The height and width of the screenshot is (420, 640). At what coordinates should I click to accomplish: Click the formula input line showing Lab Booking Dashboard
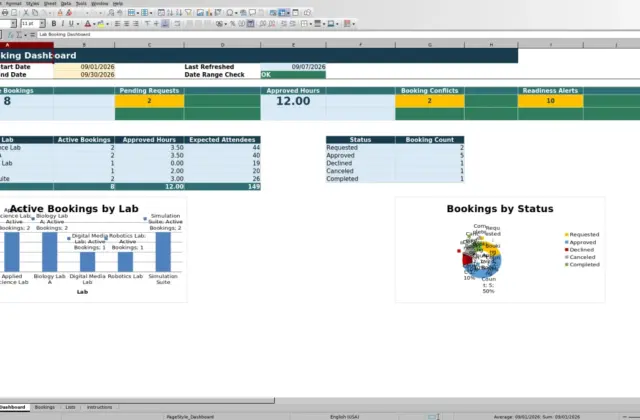(338, 35)
